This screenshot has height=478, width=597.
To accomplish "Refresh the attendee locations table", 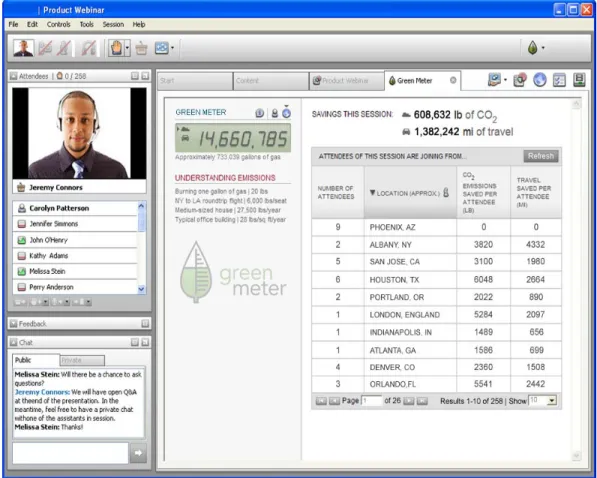I will click(x=541, y=156).
